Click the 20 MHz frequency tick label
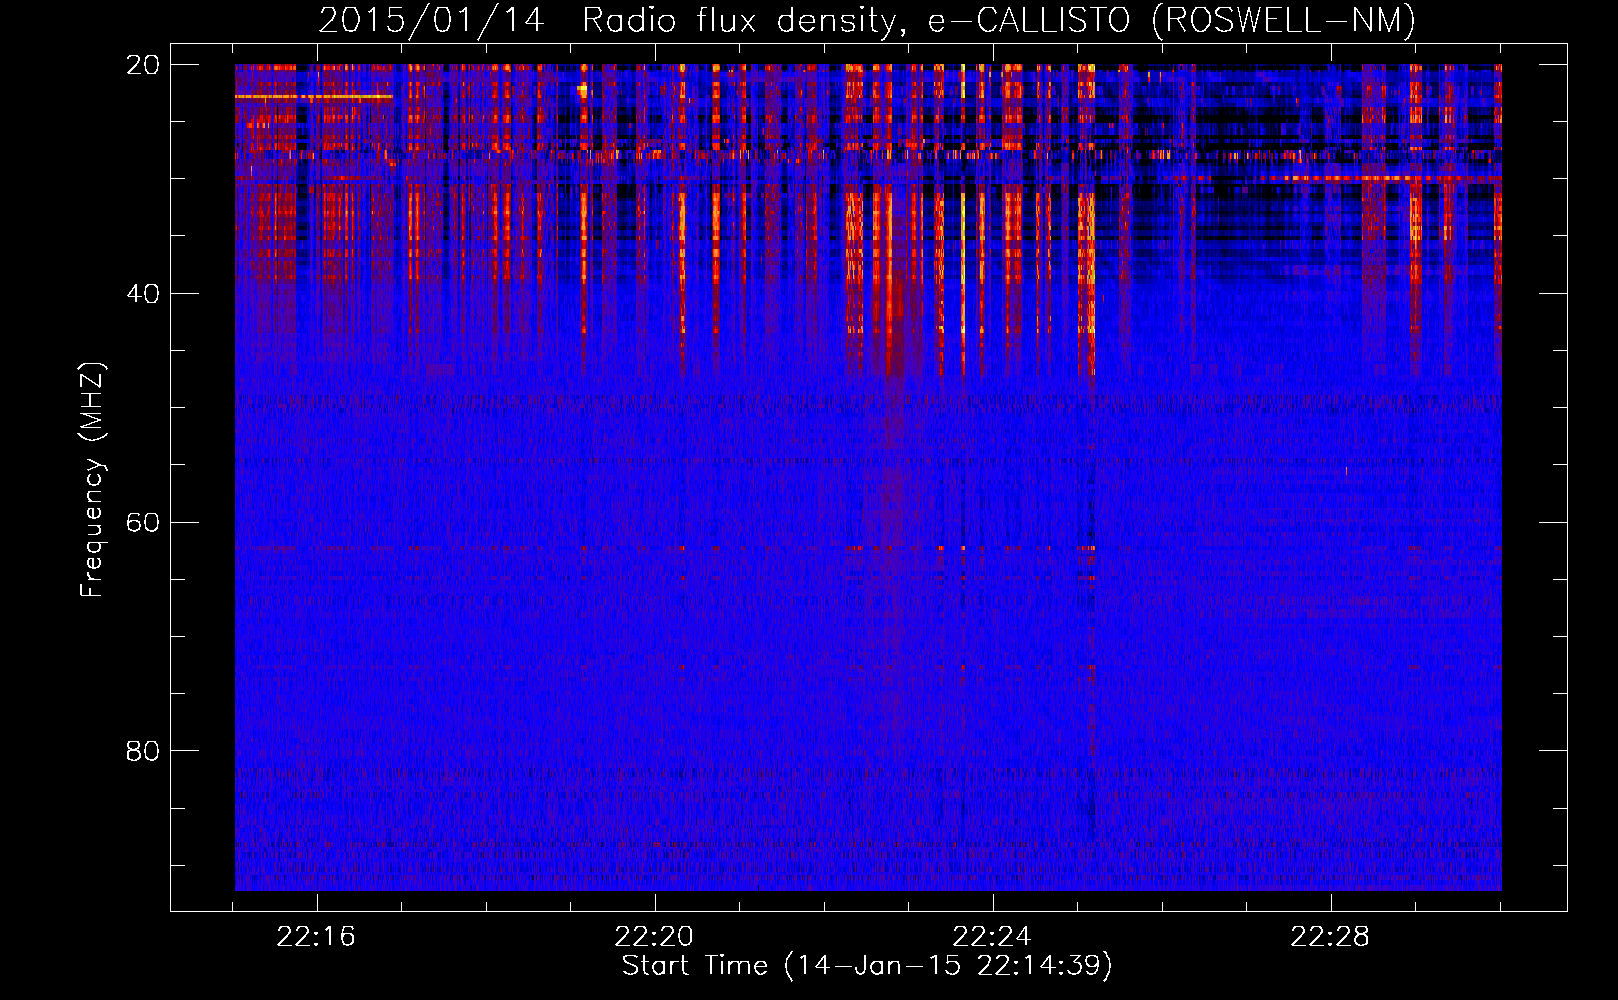 click(143, 65)
